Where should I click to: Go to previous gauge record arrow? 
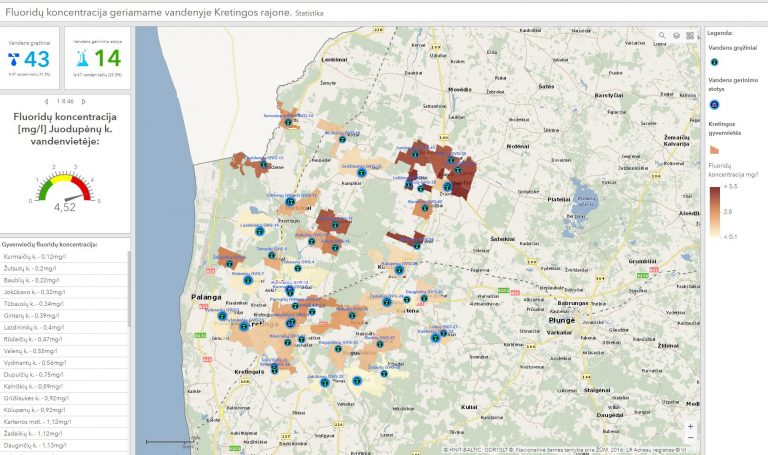click(46, 102)
